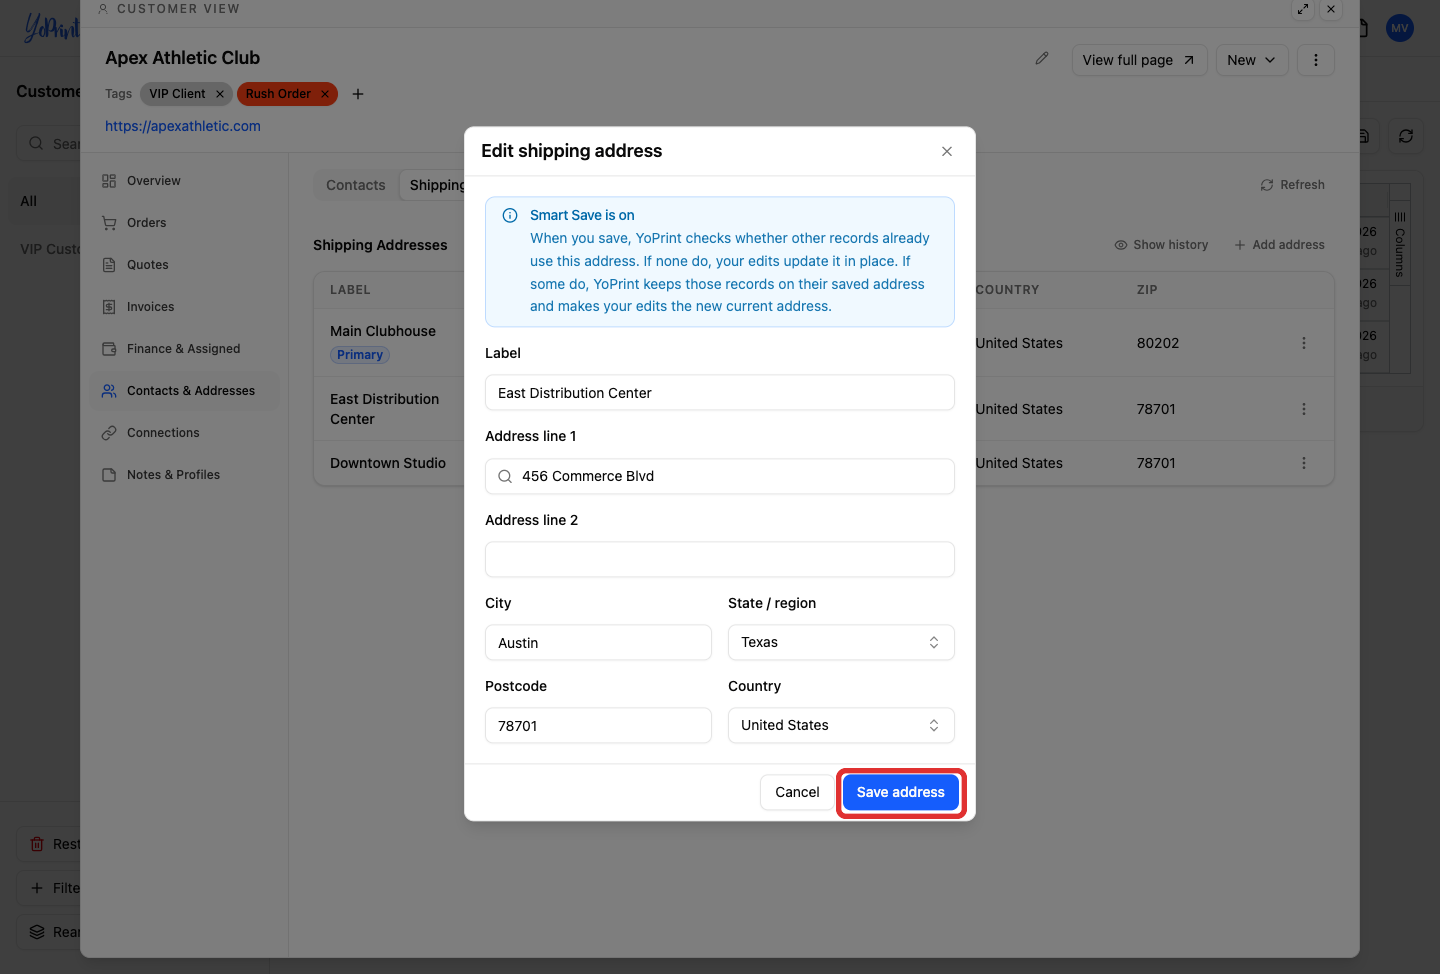1440x974 pixels.
Task: Go to Orders in sidebar
Action: coord(185,223)
